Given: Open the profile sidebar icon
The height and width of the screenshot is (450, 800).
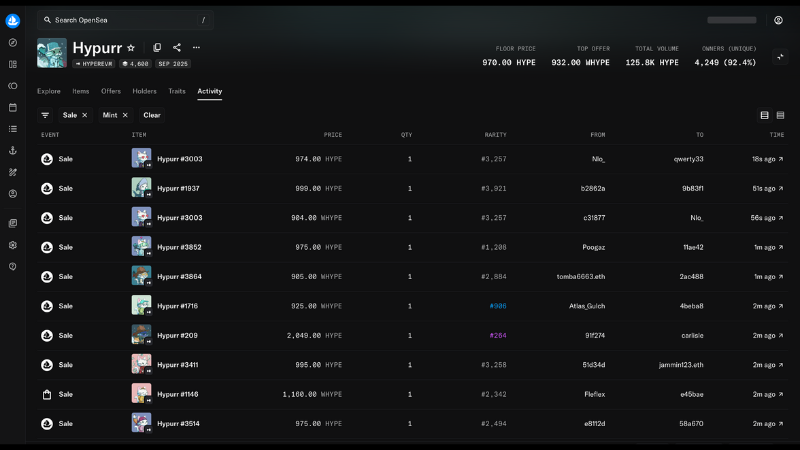Looking at the screenshot, I should [13, 194].
